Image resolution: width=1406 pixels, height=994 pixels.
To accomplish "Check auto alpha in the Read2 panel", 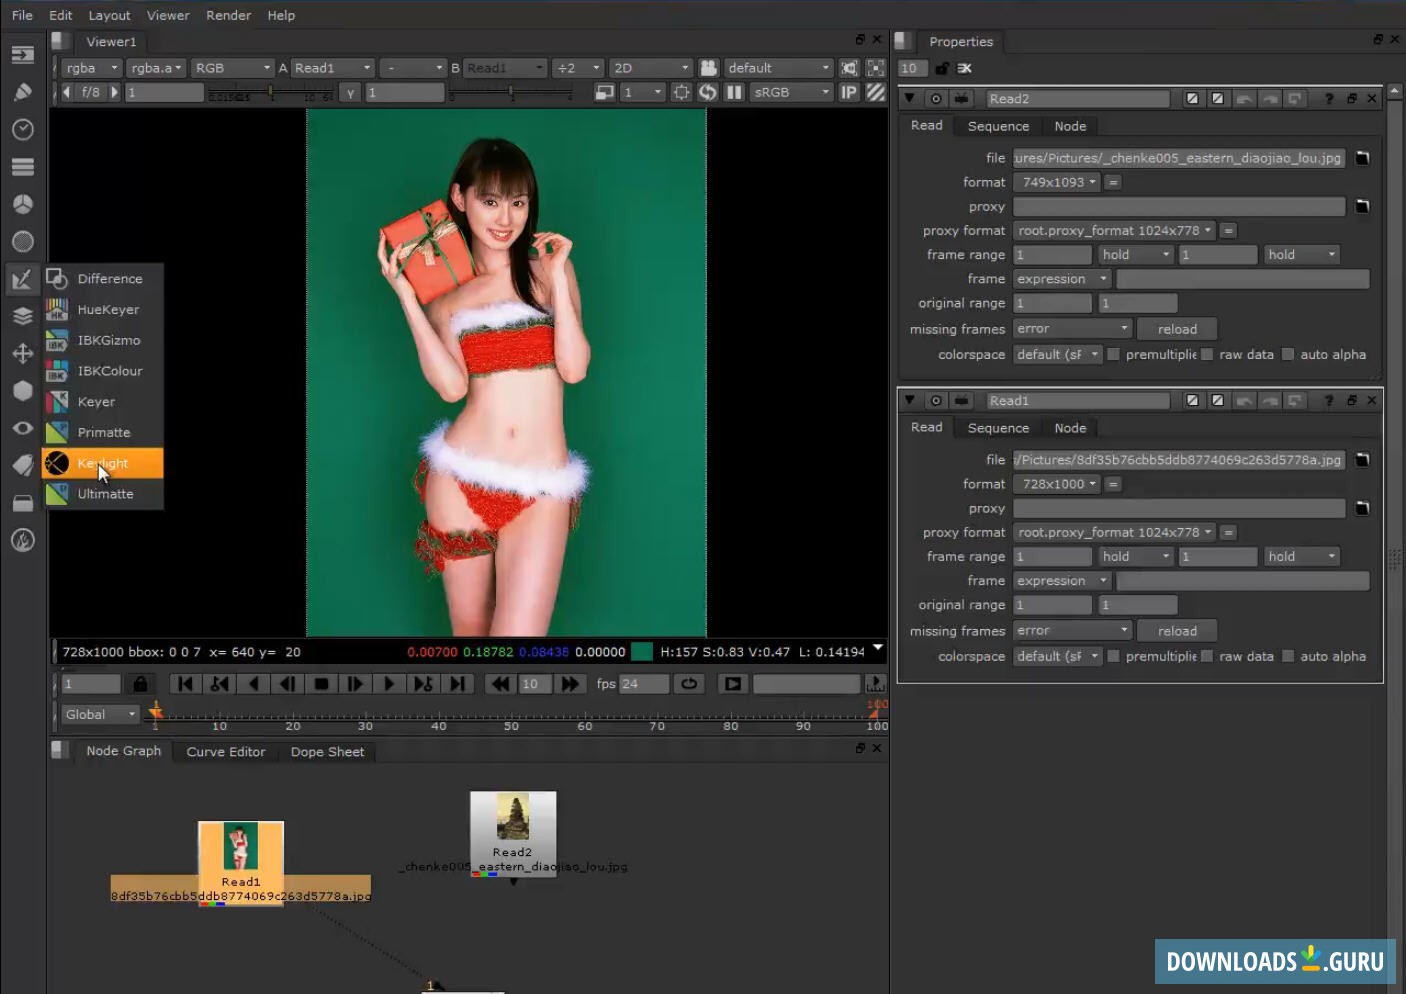I will tap(1288, 354).
